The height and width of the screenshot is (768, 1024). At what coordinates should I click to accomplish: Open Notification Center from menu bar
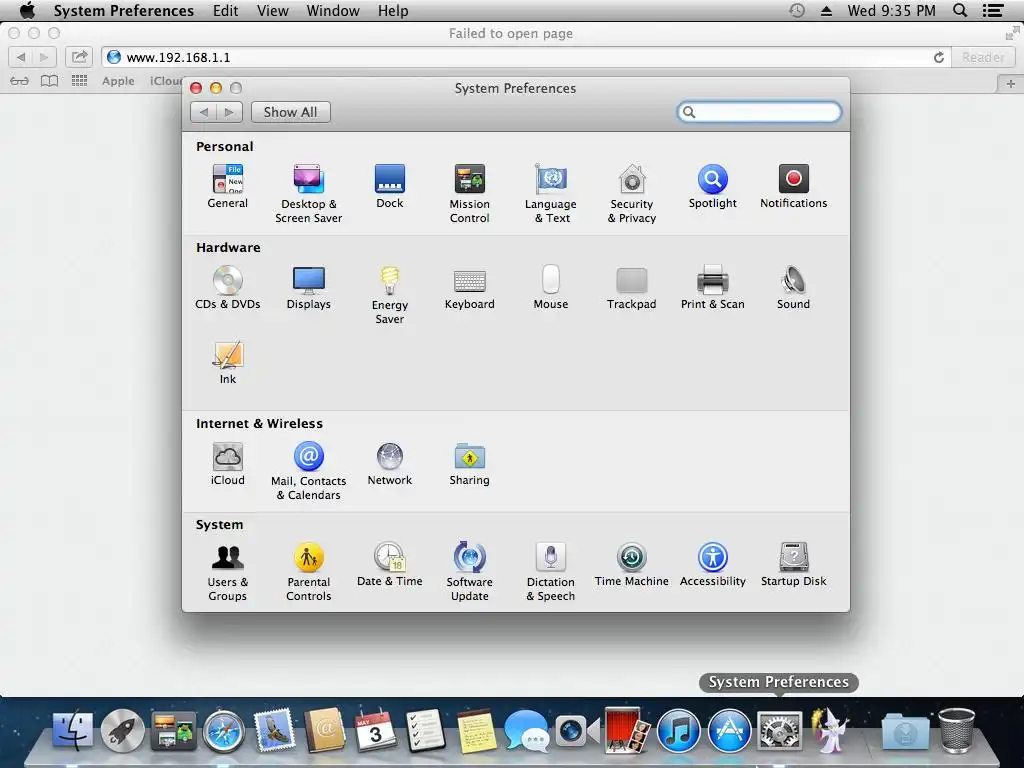coord(993,10)
